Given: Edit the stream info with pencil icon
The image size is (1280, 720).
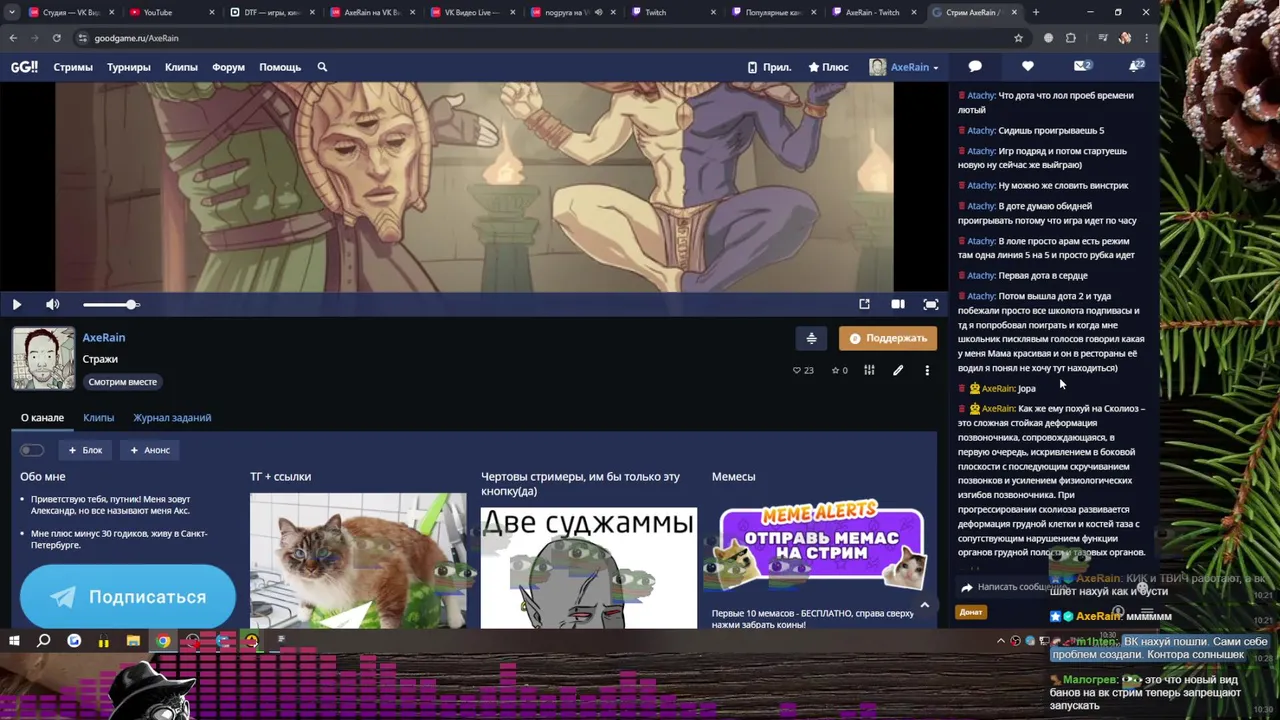Looking at the screenshot, I should [x=898, y=370].
